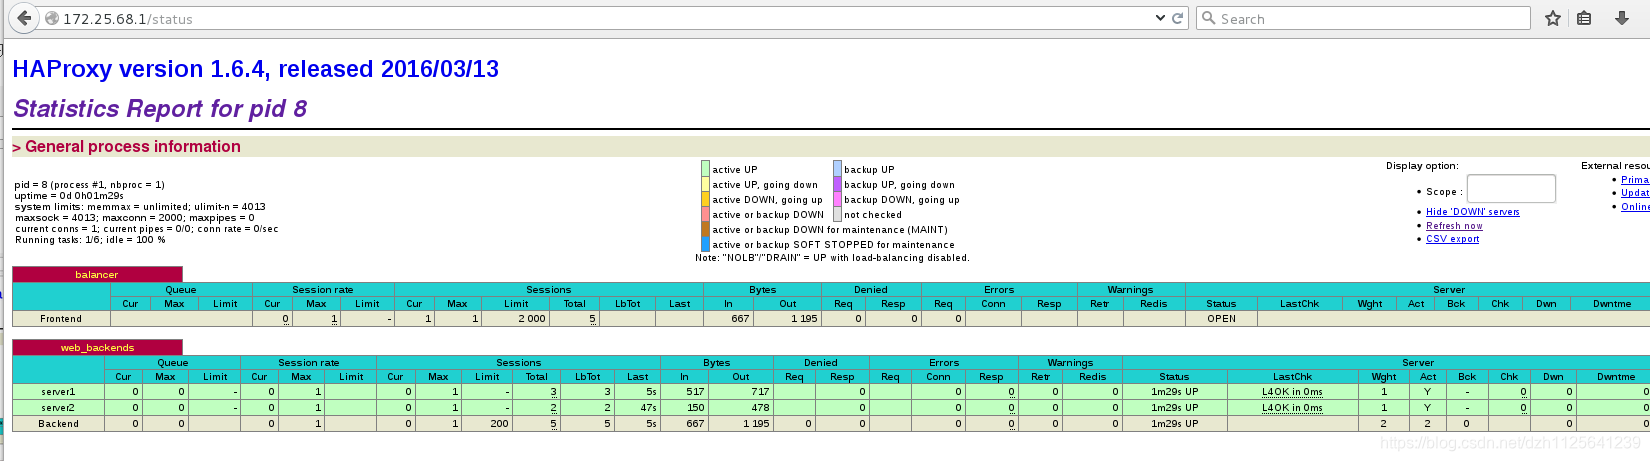This screenshot has width=1650, height=461.
Task: Click the HAProxy version 1.6.4 heading
Action: [x=255, y=69]
